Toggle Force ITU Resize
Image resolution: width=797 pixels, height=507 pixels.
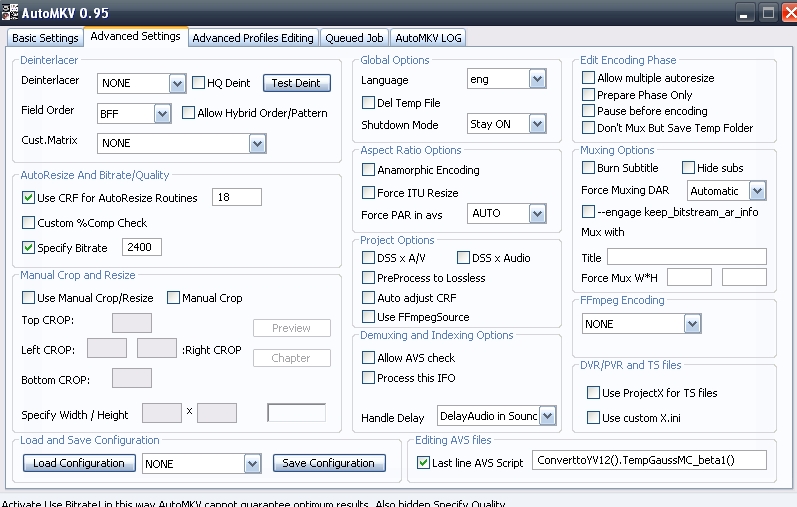[368, 192]
